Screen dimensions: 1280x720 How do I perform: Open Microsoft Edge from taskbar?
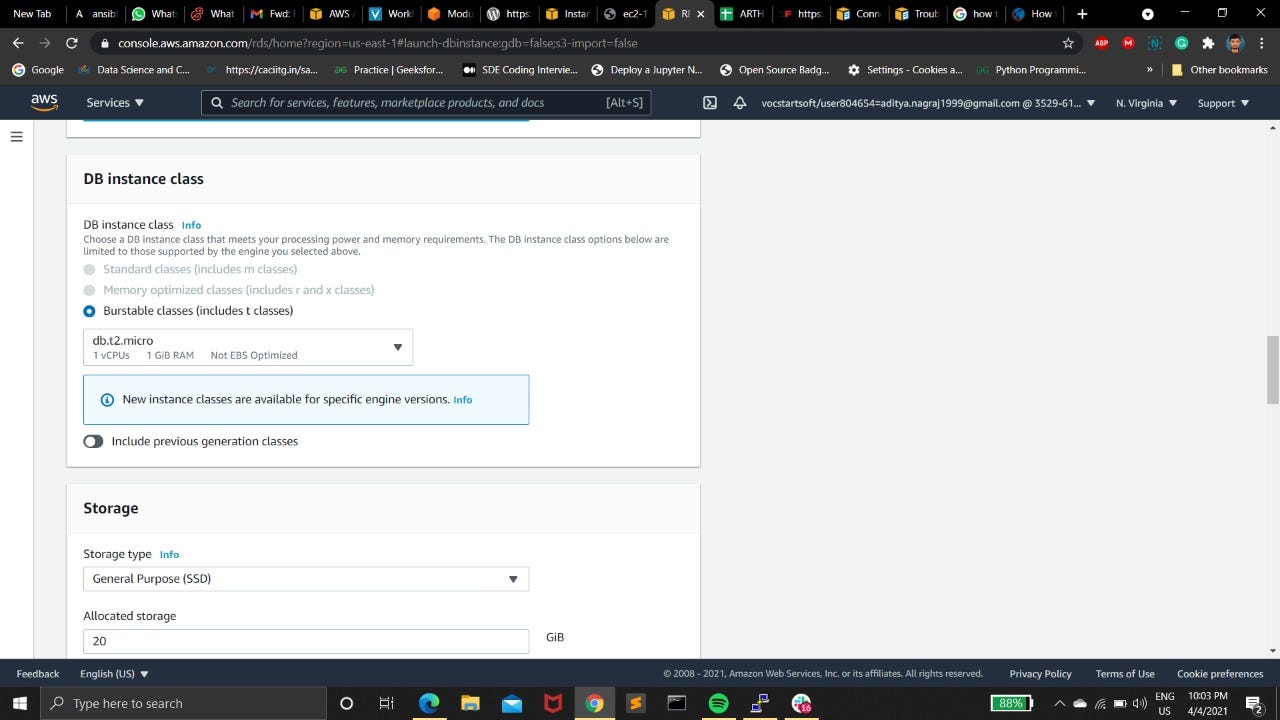pos(429,703)
